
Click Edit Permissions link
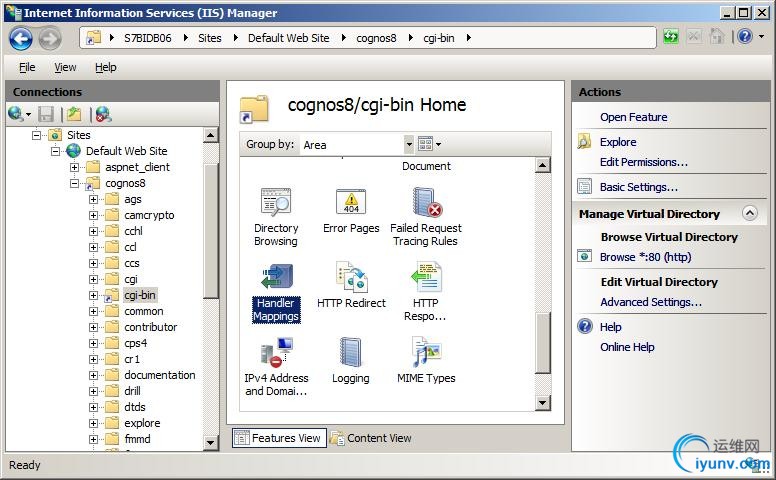point(643,162)
